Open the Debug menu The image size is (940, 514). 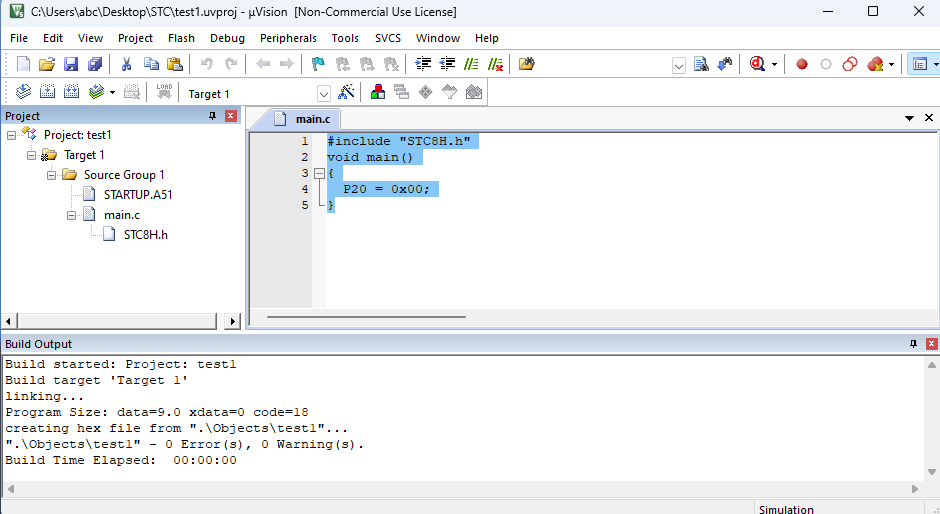coord(227,38)
